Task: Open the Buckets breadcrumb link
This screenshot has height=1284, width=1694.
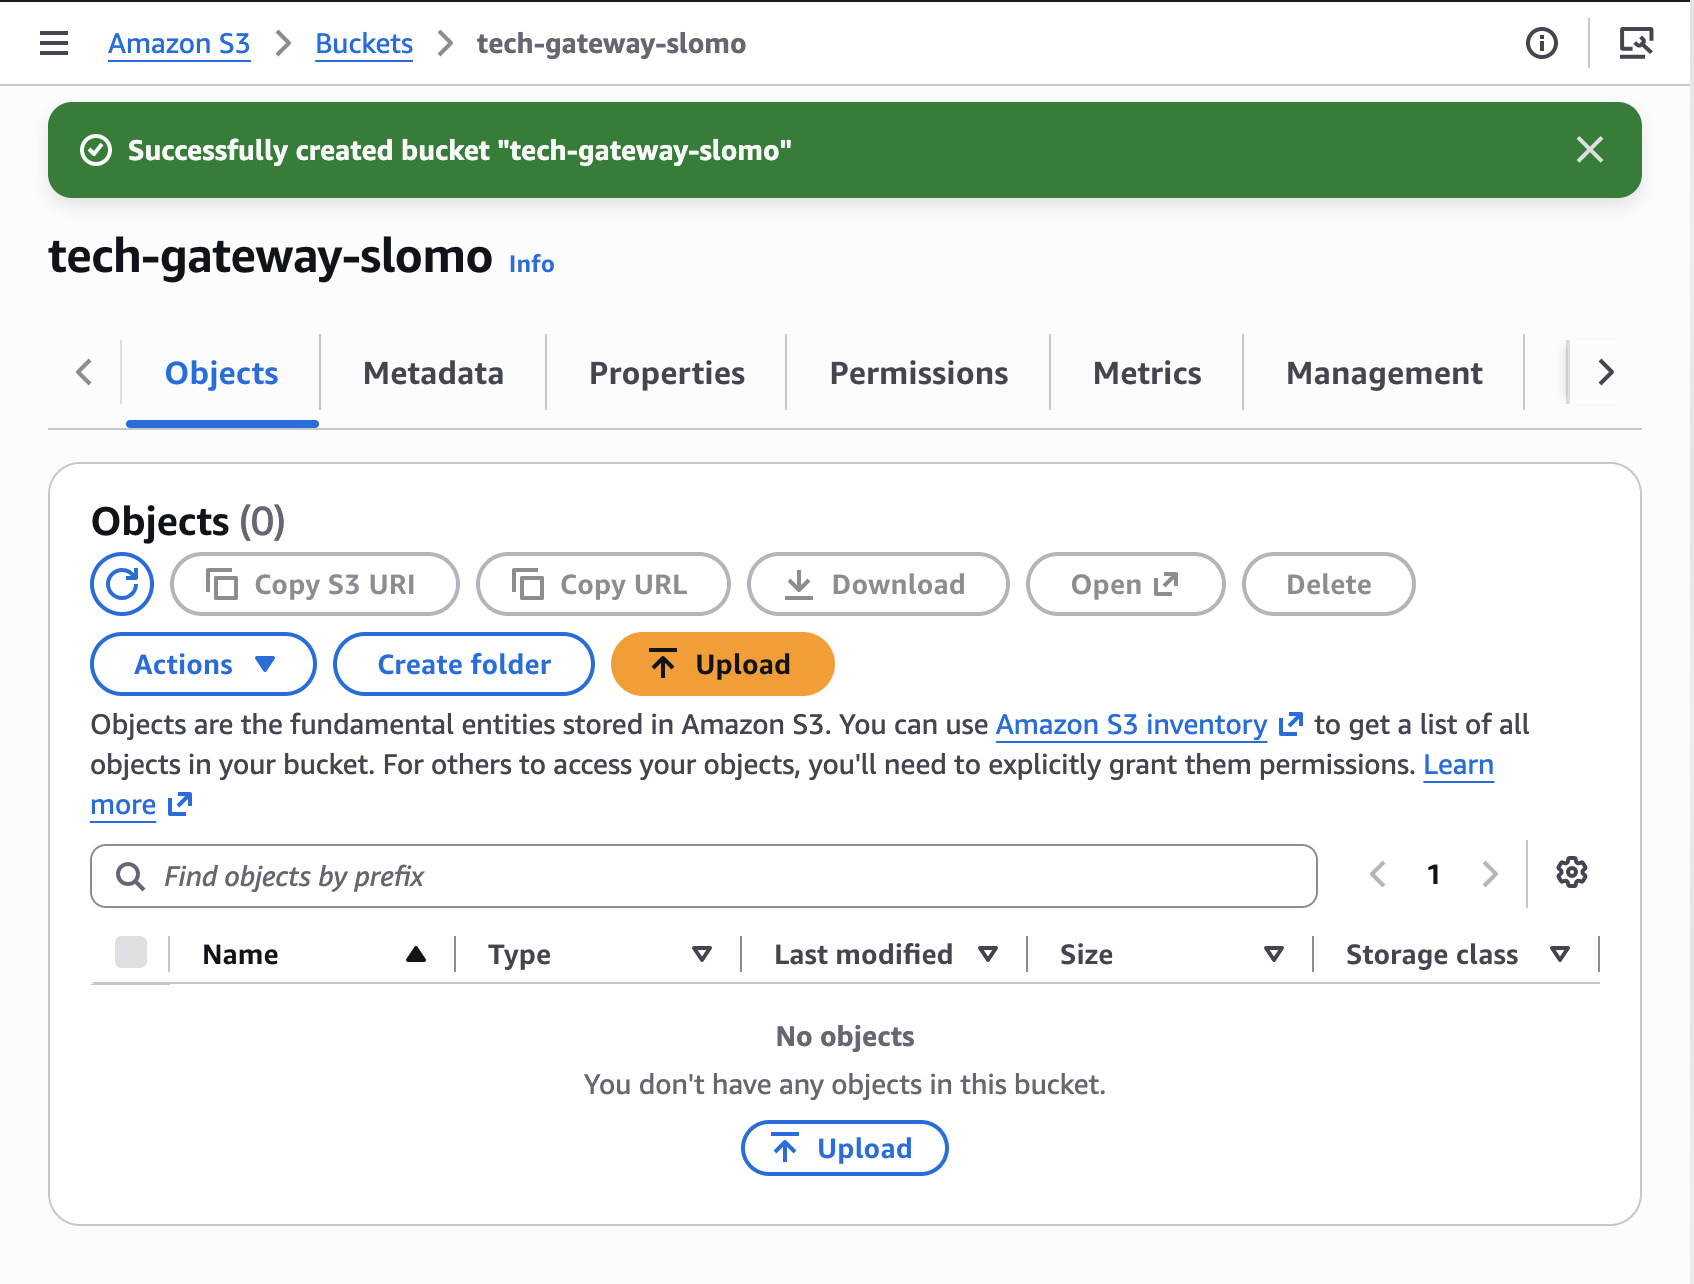Action: 364,44
